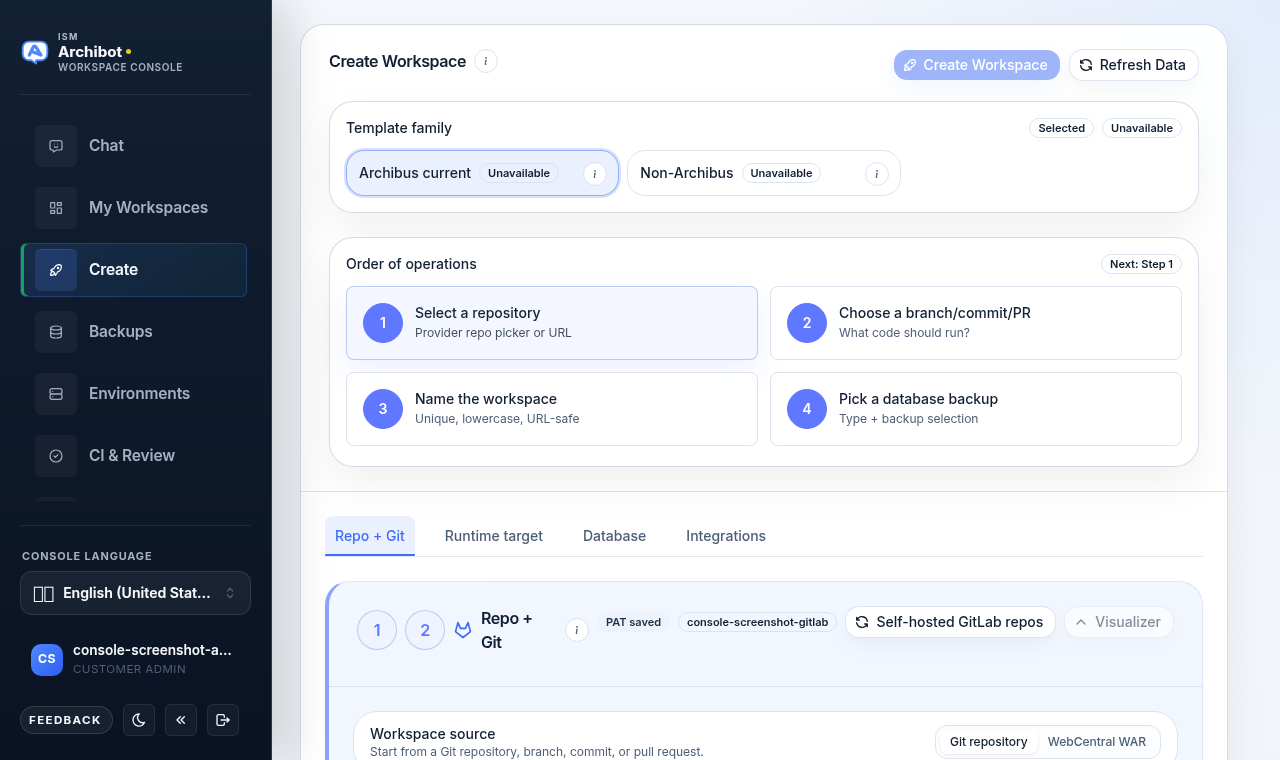Viewport: 1280px width, 760px height.
Task: Expand the Visualizer panel
Action: coord(1118,622)
